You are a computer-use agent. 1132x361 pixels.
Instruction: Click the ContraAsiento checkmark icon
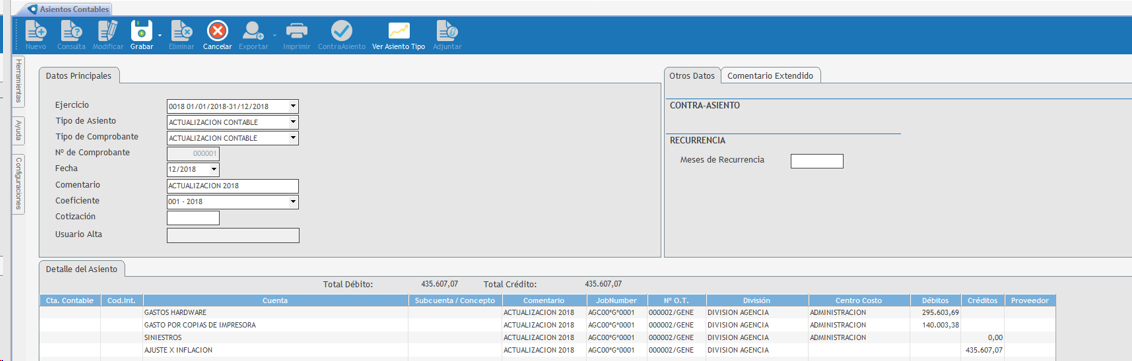click(341, 30)
